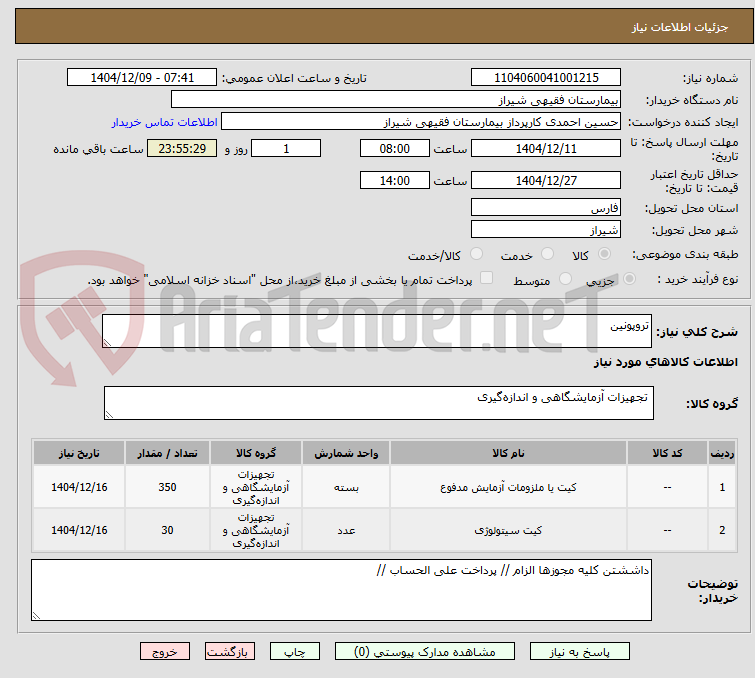Click the کد کالا column header
Image resolution: width=755 pixels, height=678 pixels.
pos(667,453)
